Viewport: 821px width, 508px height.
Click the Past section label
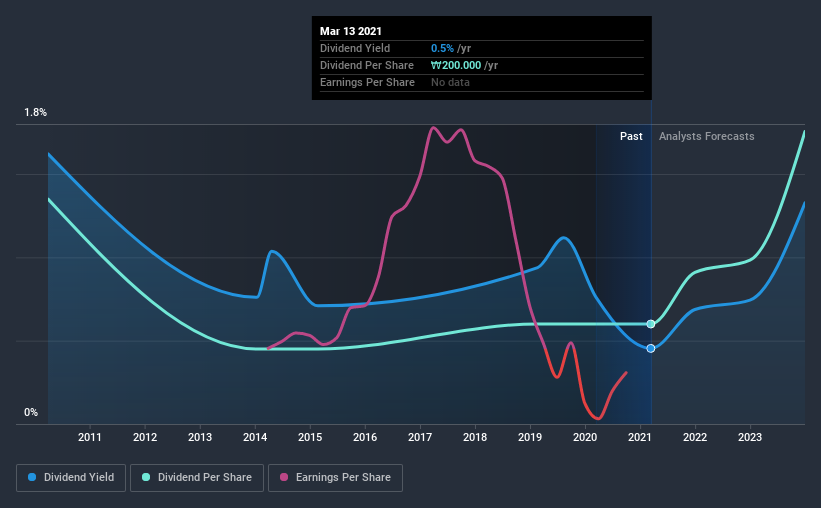tap(631, 136)
